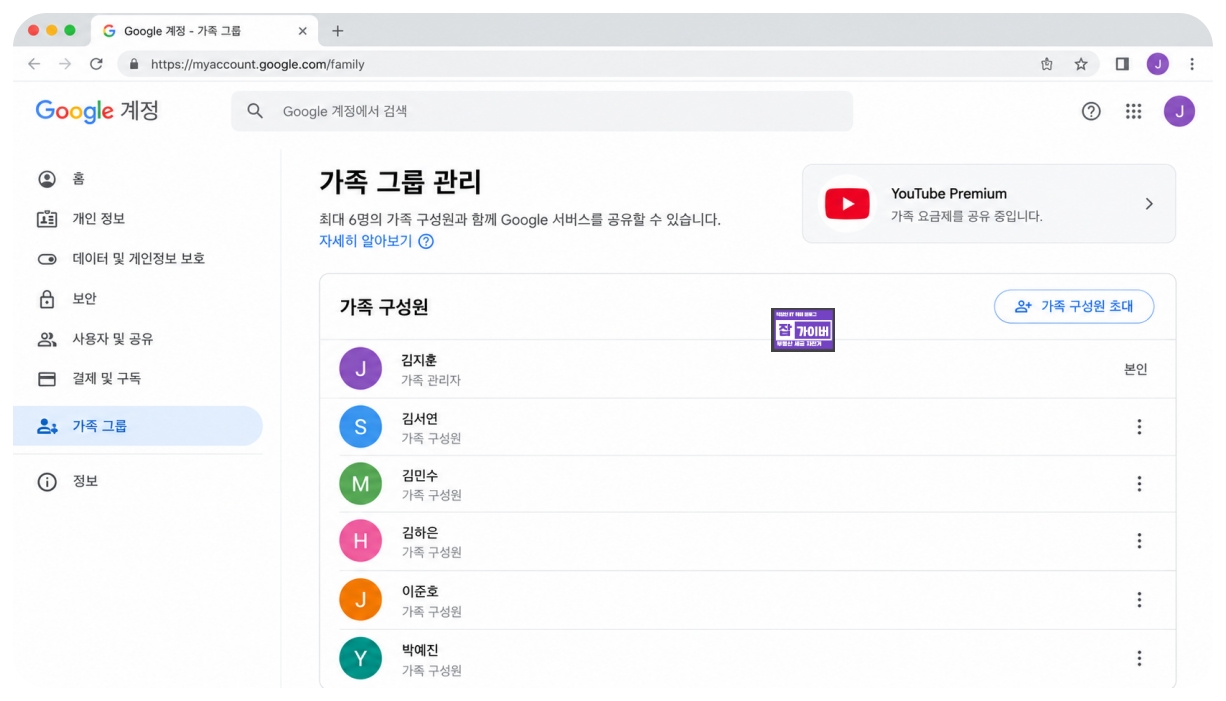Click the name 박예진
Screen dimensions: 1226x701
click(419, 650)
